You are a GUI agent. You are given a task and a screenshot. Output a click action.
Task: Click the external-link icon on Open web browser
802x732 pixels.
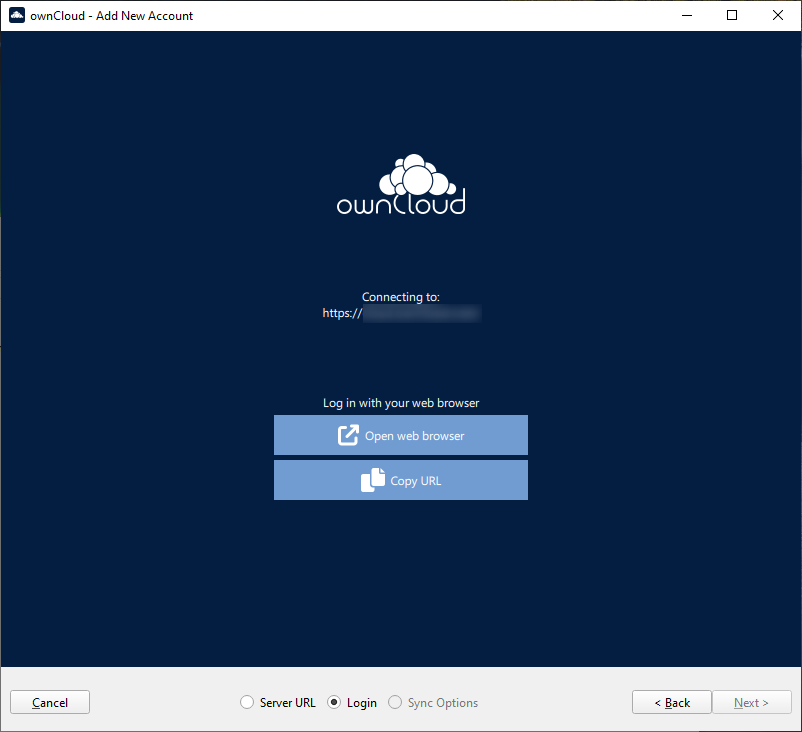348,436
